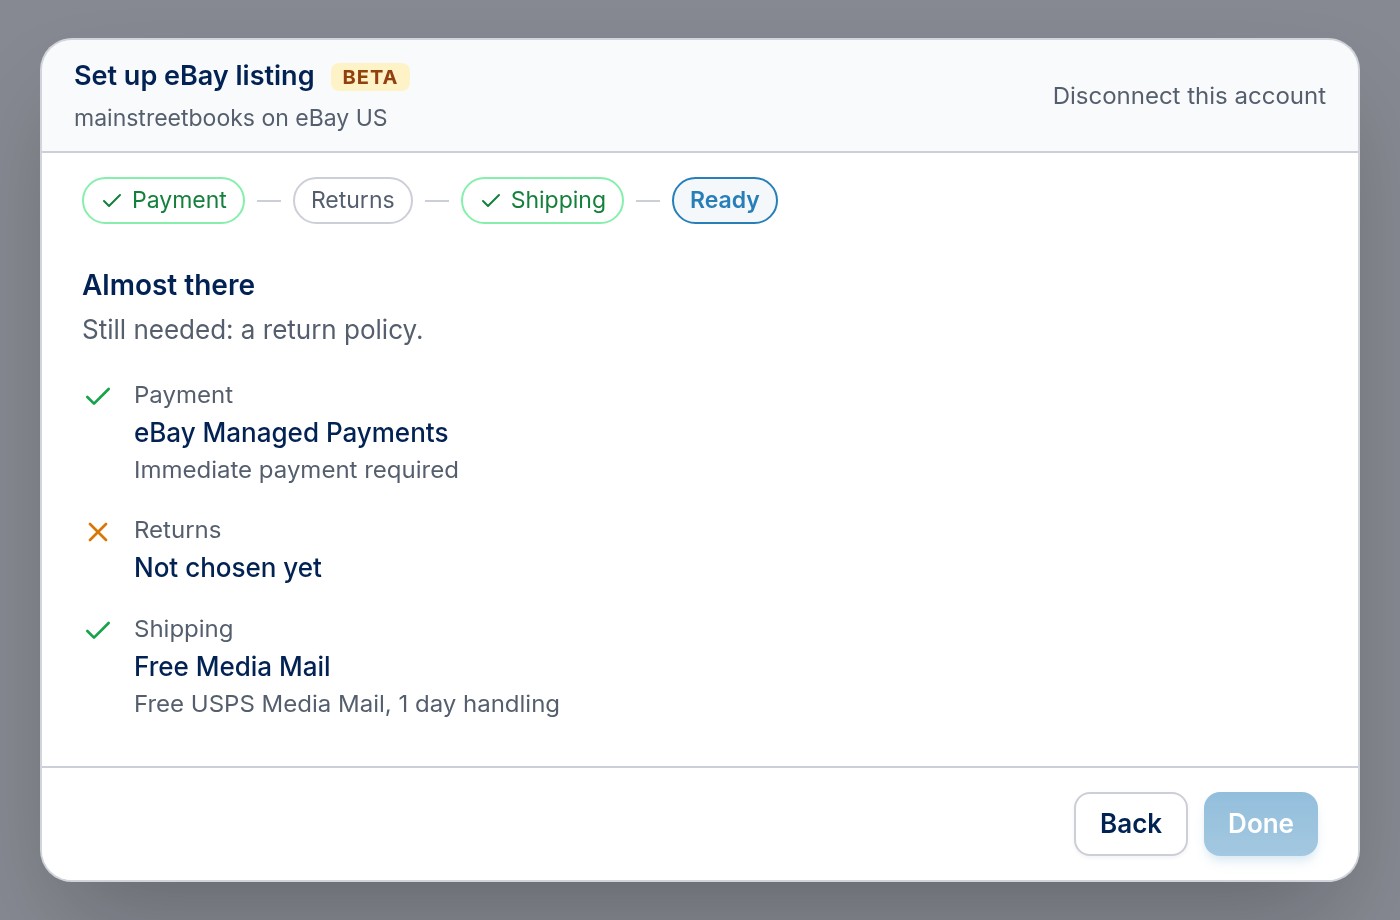The image size is (1400, 920).
Task: Click the green check beside Payment summary
Action: point(98,396)
